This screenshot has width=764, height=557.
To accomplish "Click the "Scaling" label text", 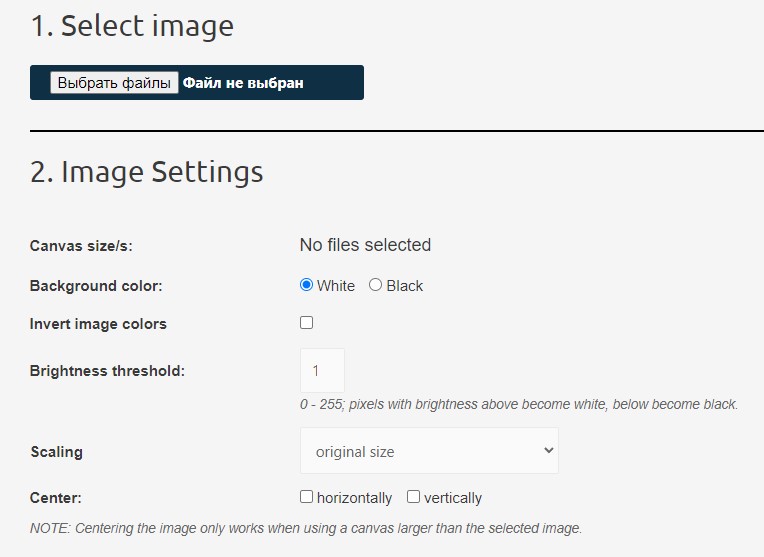I will [57, 452].
